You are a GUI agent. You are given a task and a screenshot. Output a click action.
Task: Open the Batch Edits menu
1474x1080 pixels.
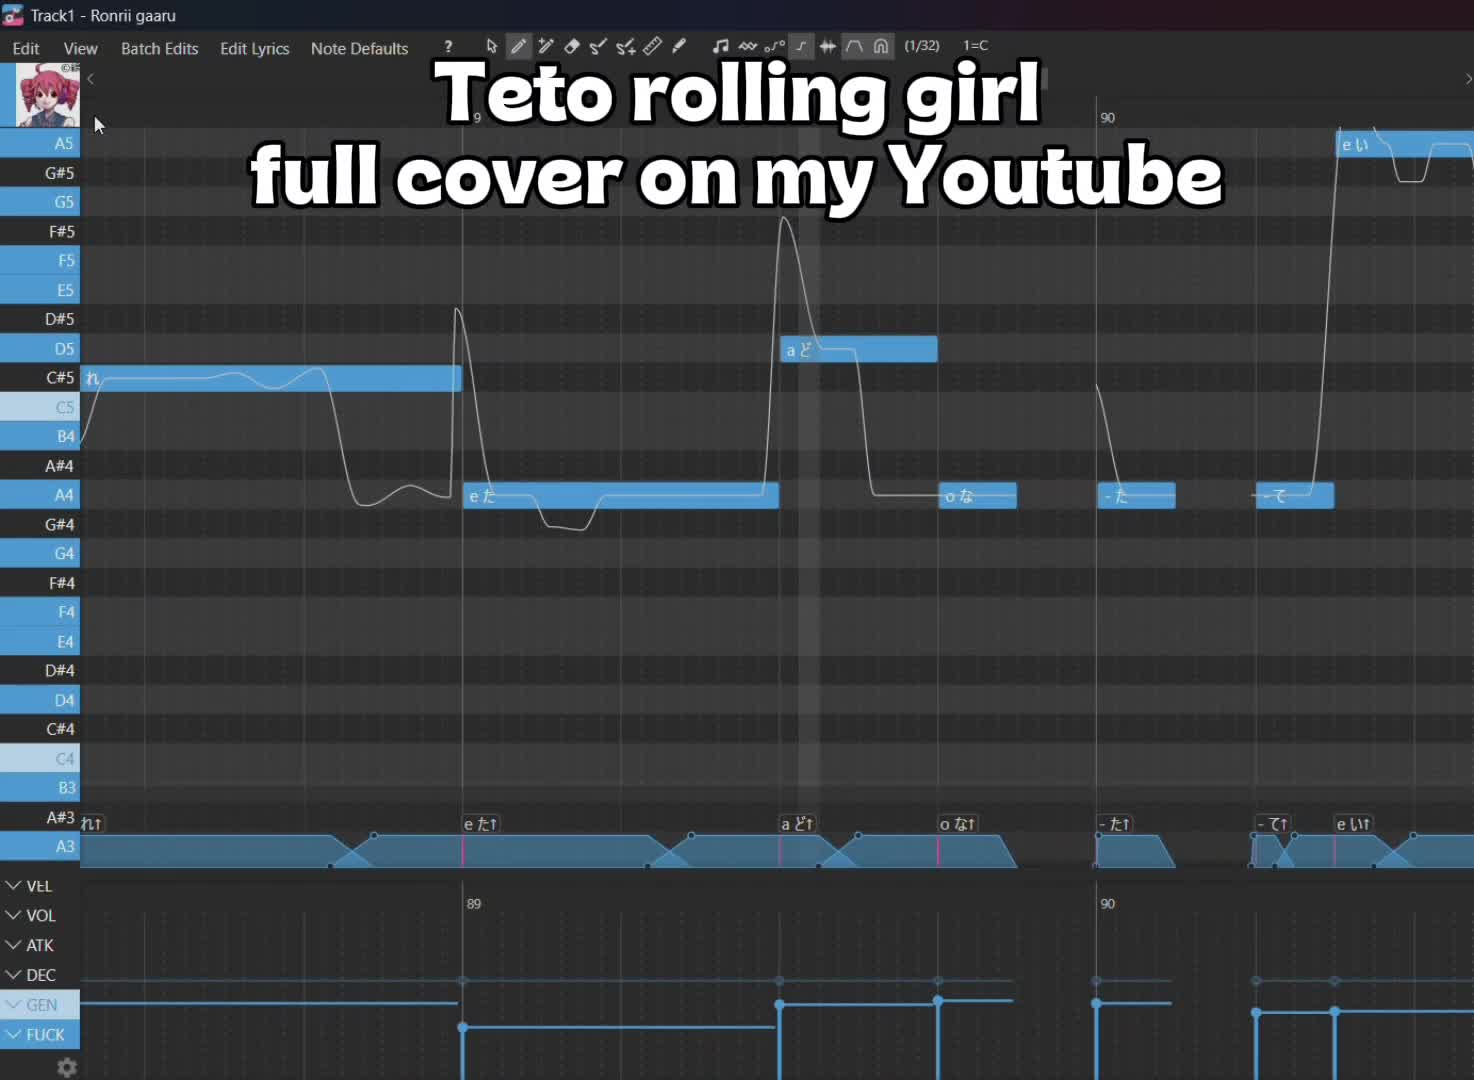(x=160, y=48)
